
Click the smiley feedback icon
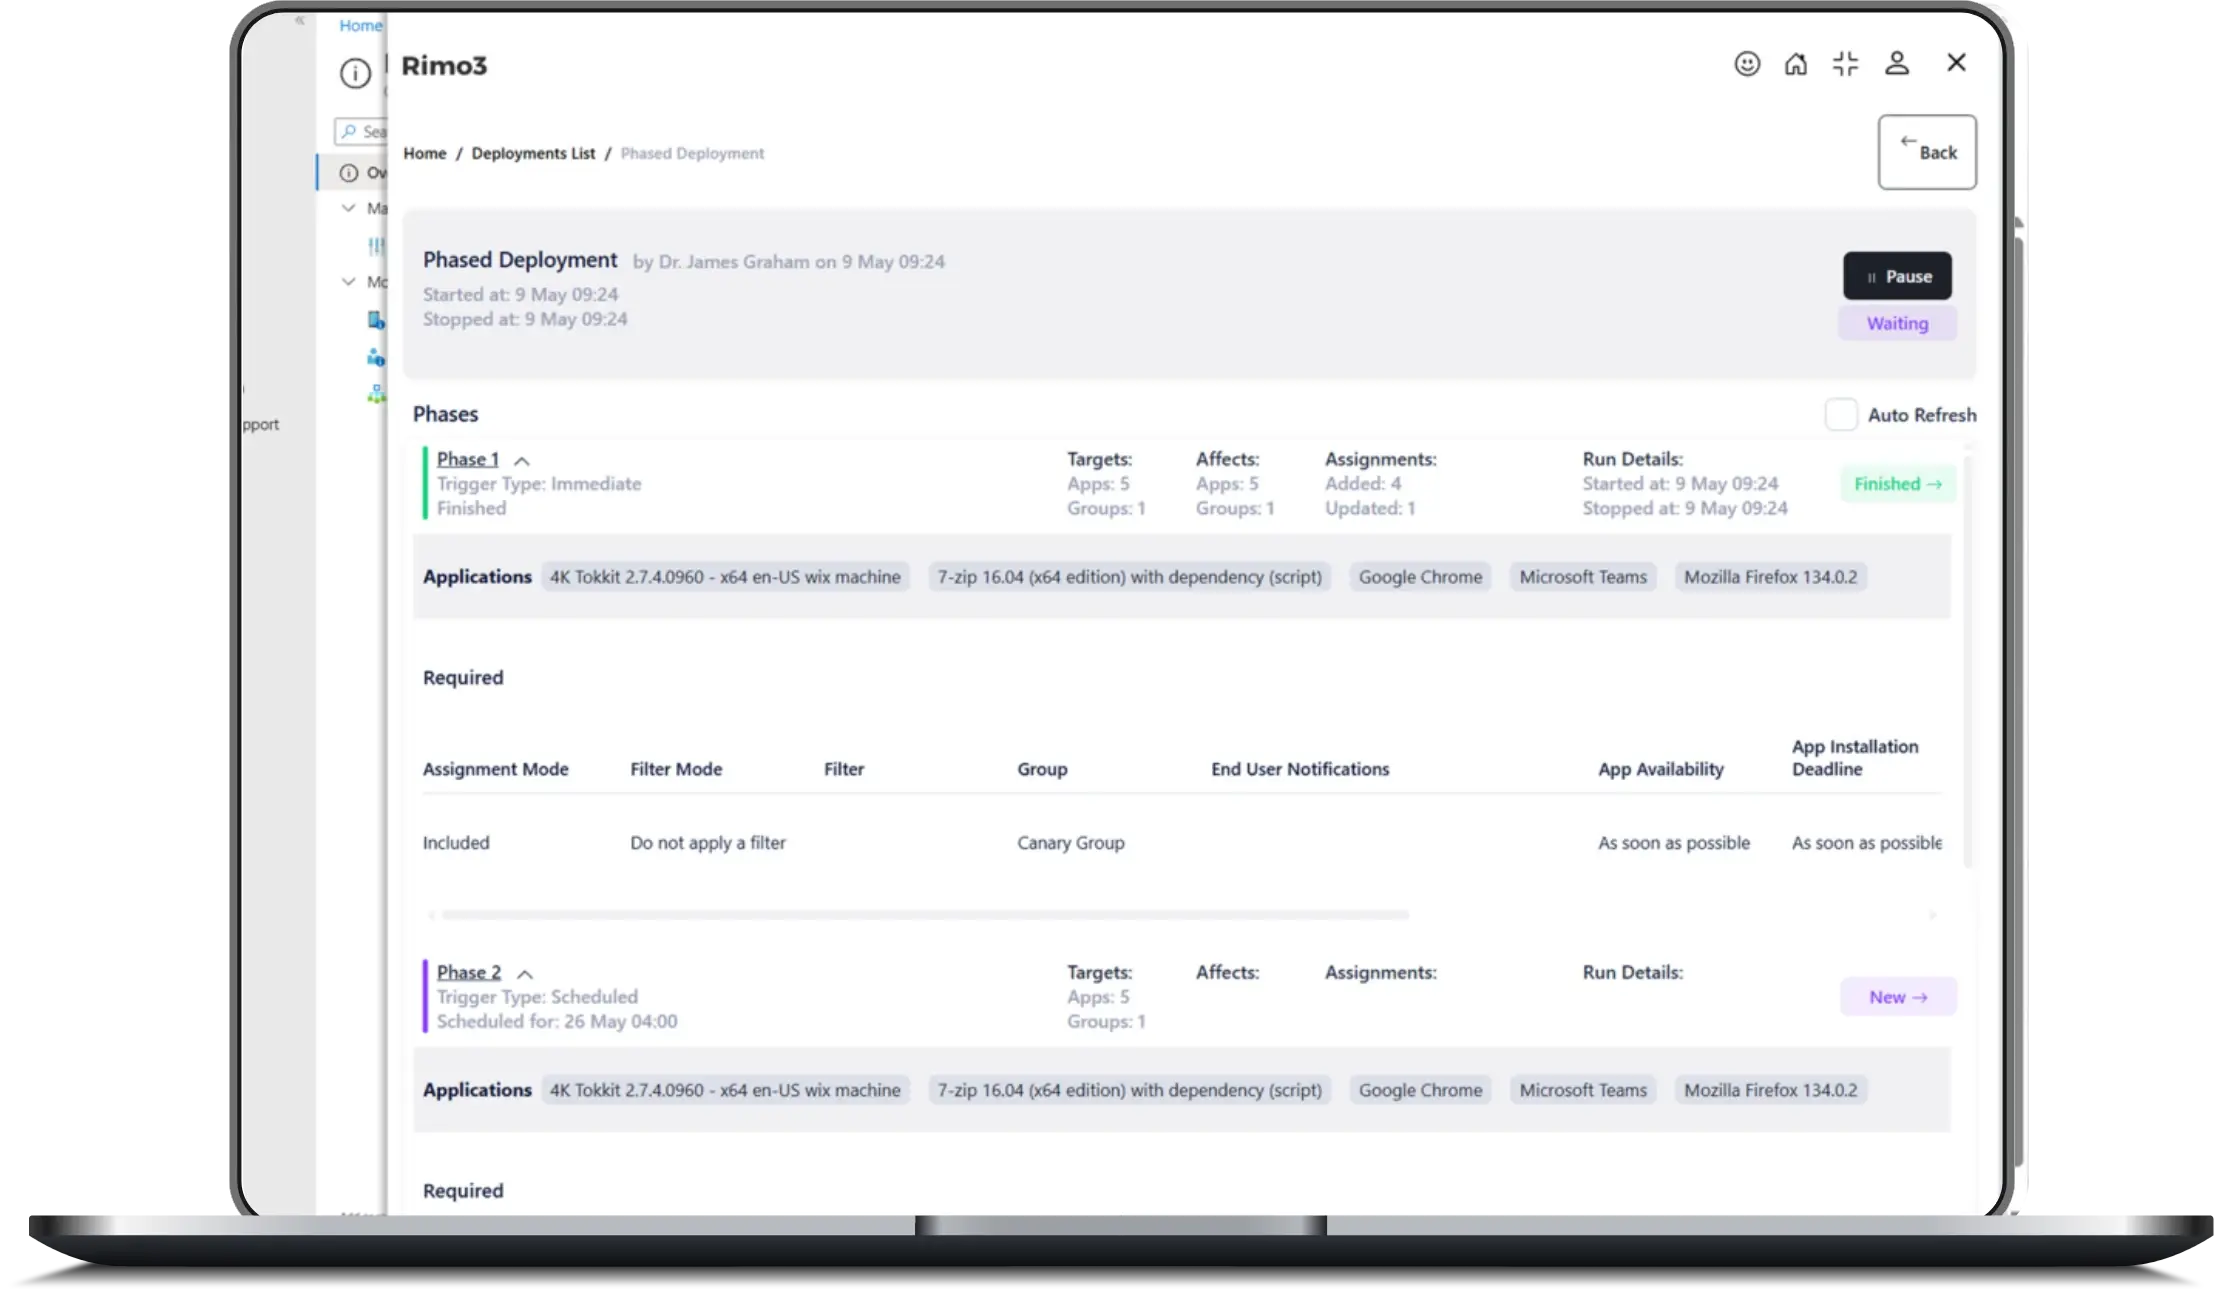(1746, 64)
